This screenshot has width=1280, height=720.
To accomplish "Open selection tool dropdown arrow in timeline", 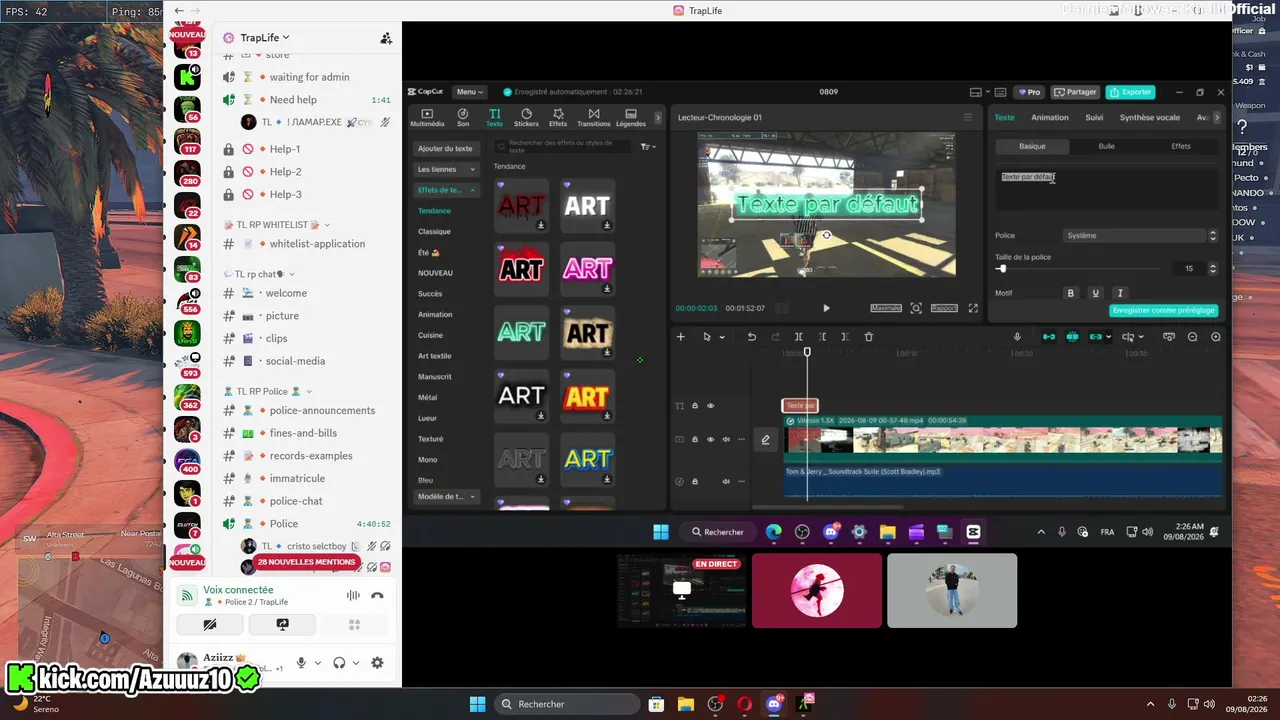I will (x=722, y=337).
